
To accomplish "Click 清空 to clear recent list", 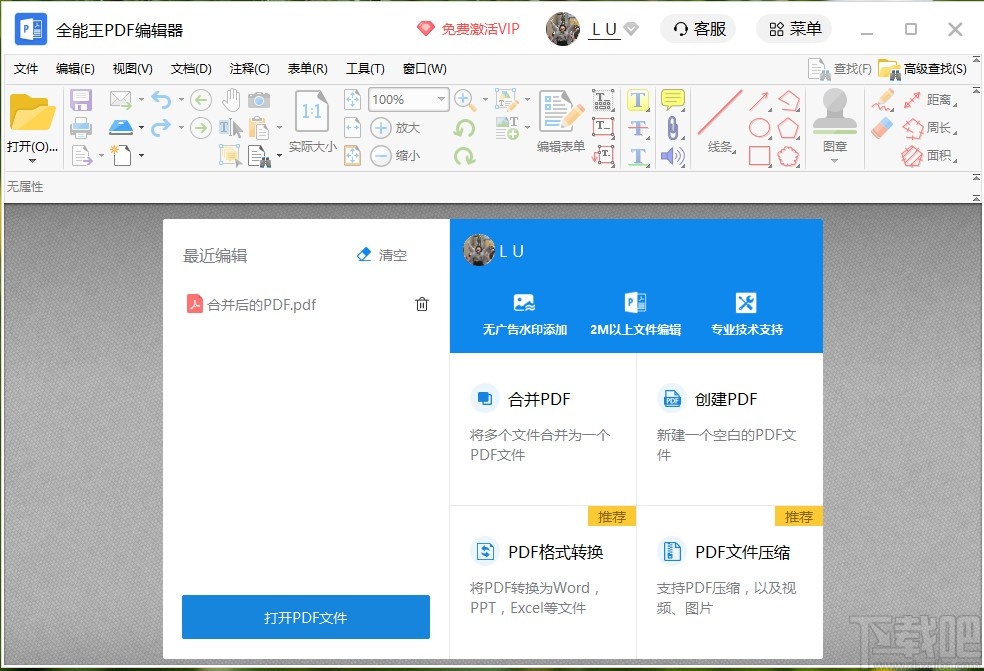I will point(382,255).
